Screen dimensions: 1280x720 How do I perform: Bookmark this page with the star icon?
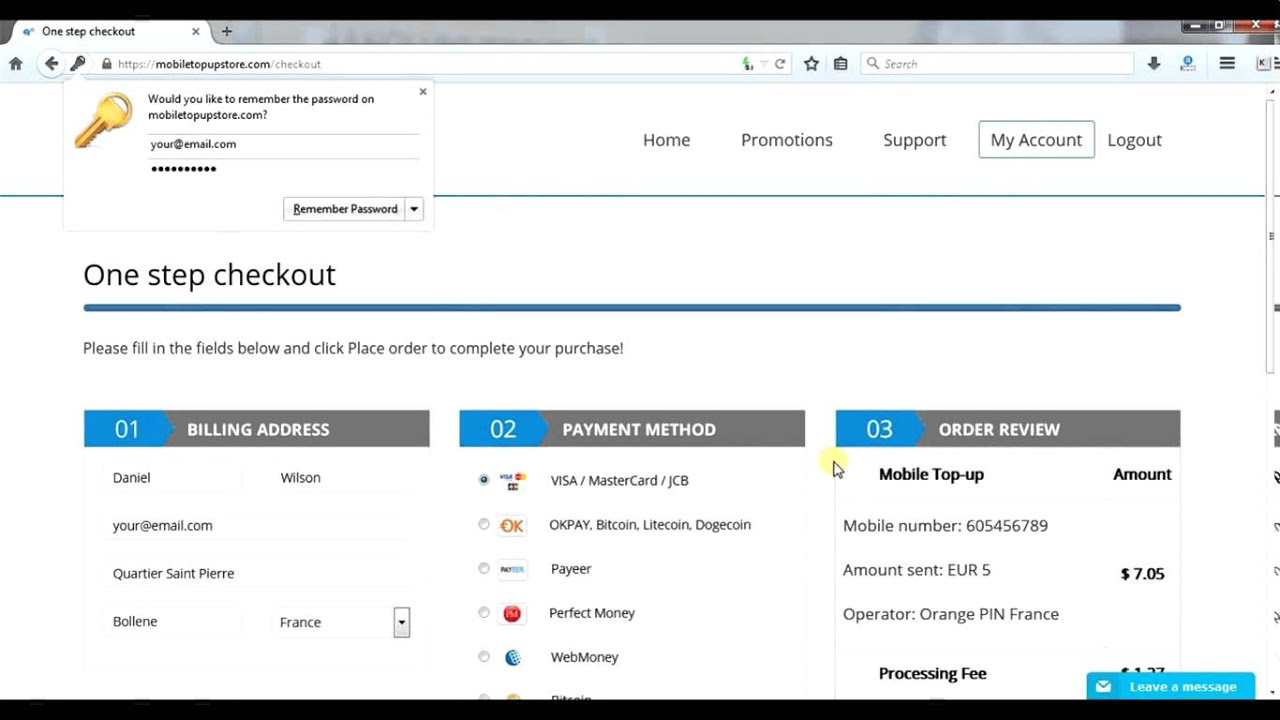[x=811, y=63]
